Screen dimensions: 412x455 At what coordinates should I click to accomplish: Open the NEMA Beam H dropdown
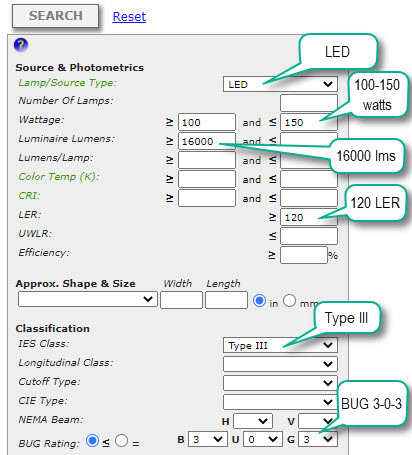(253, 421)
